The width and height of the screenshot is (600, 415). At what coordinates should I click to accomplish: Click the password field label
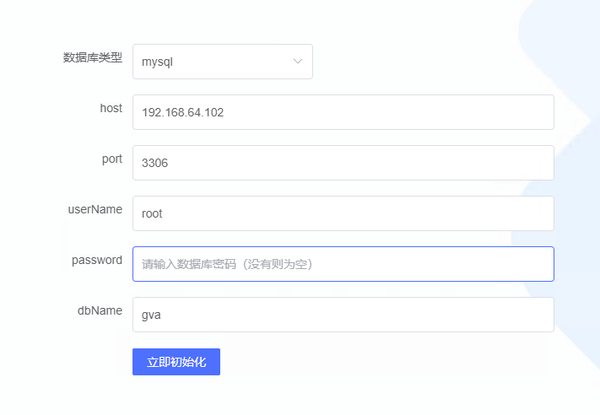click(97, 260)
